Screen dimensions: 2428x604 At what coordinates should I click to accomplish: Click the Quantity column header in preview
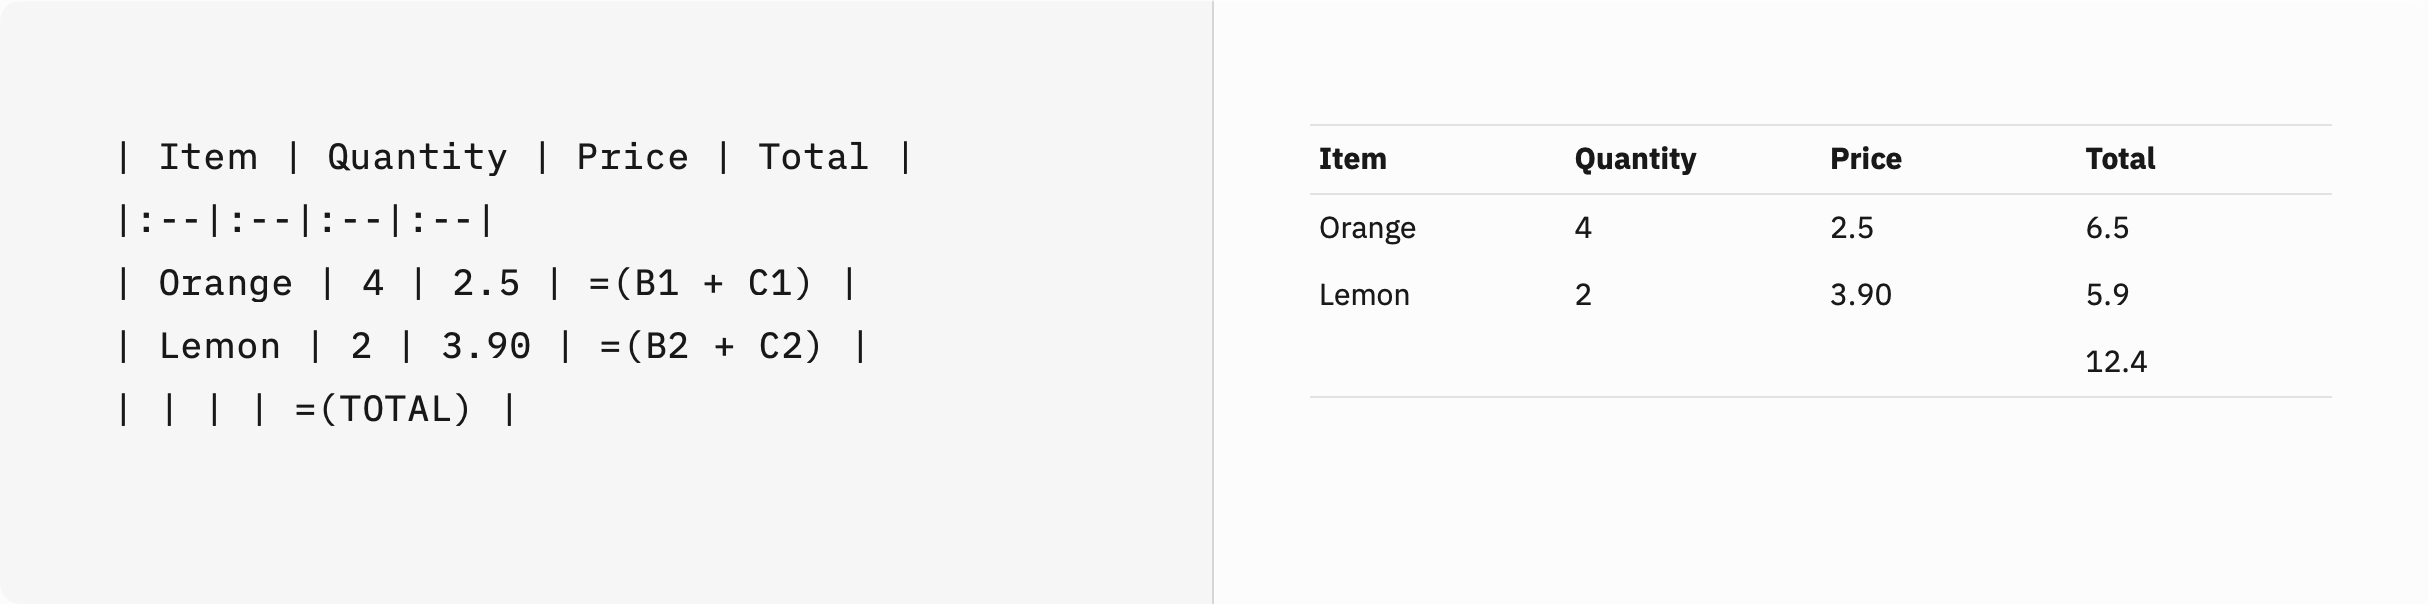pyautogui.click(x=1635, y=159)
